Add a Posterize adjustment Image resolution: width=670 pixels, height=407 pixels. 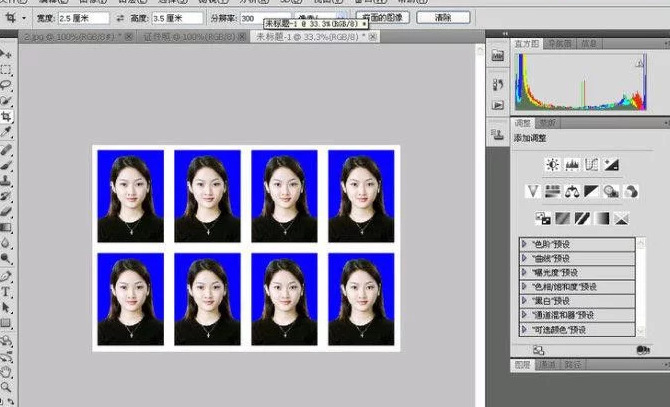click(562, 219)
